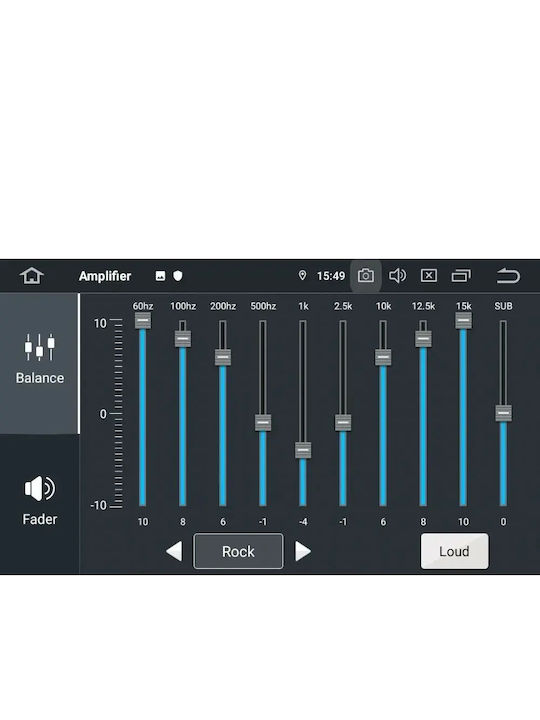540x720 pixels.
Task: Go to the home screen icon
Action: (x=32, y=276)
